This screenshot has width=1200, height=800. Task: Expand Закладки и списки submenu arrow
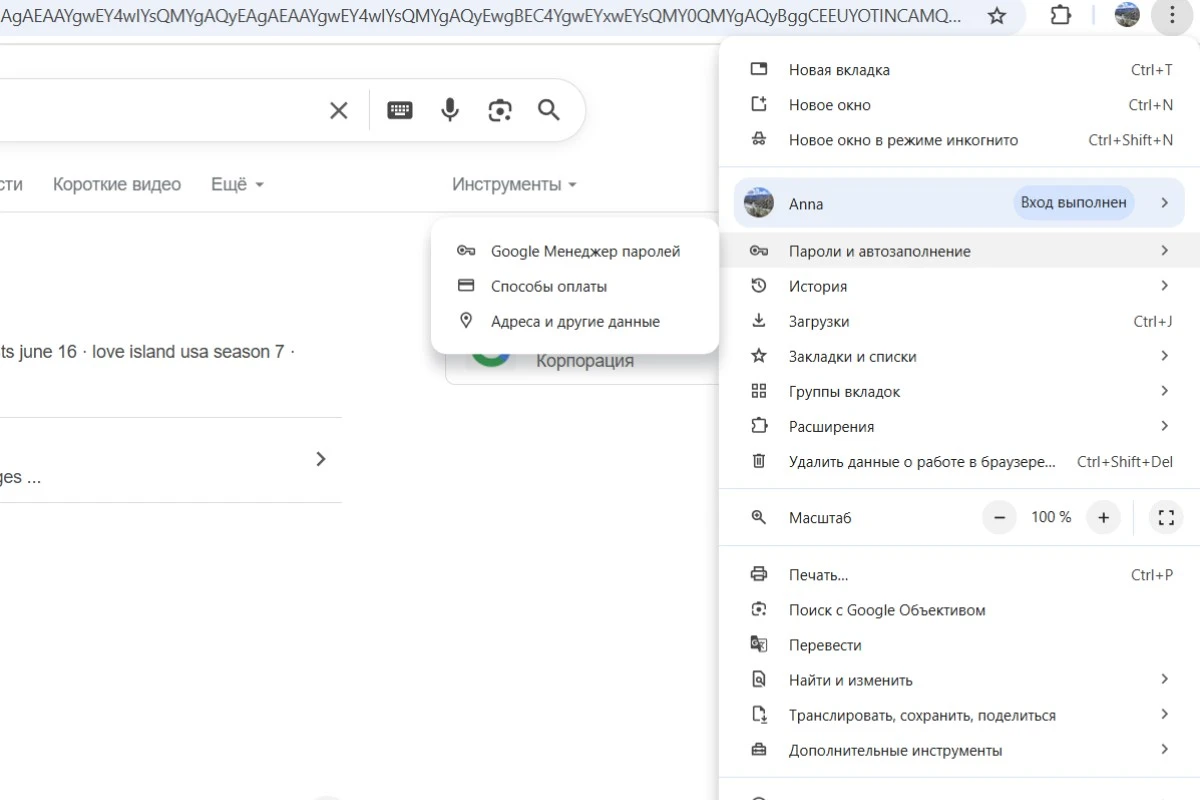point(1164,356)
